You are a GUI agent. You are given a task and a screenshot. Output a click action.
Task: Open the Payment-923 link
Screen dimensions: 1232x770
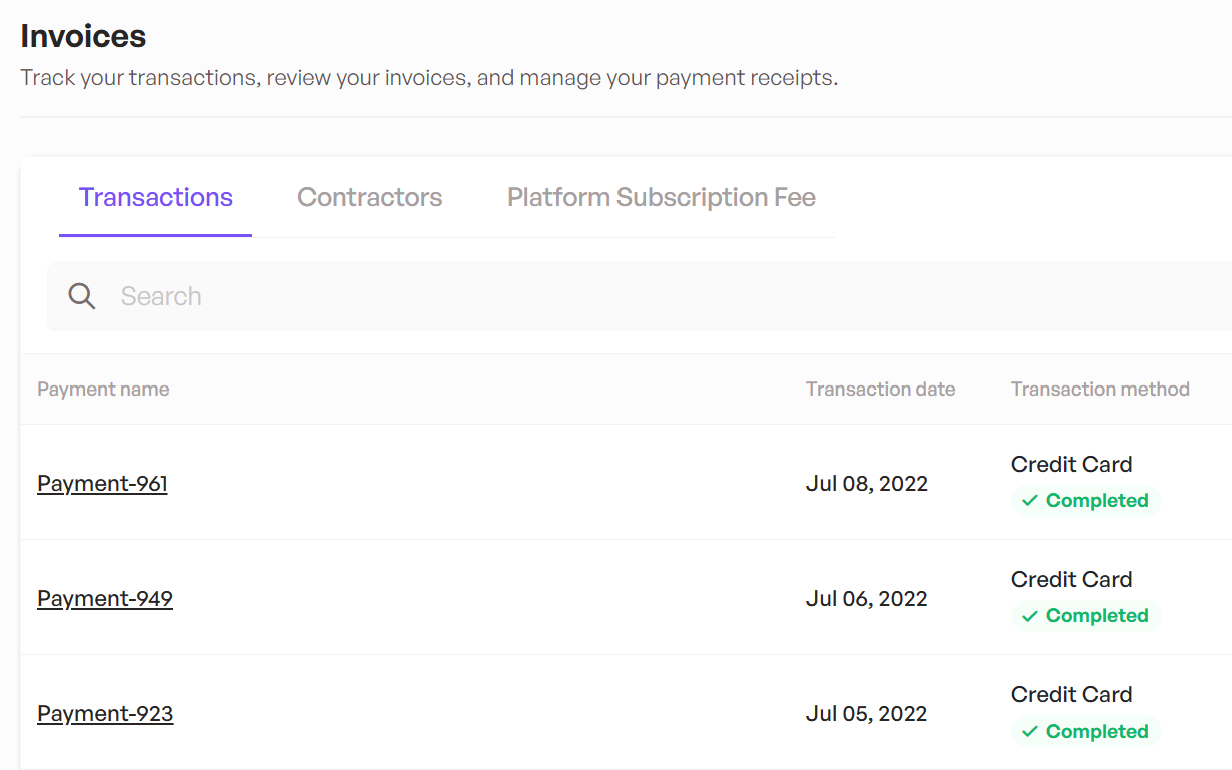[105, 714]
